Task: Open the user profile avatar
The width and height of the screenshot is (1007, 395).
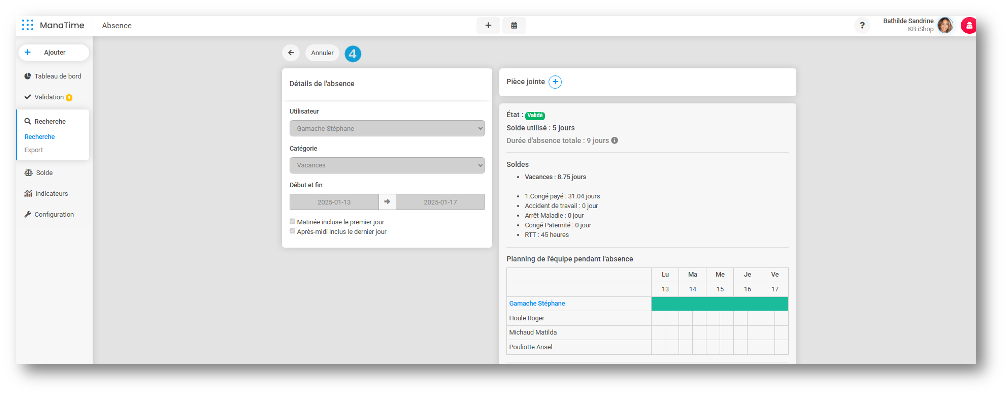Action: coord(945,25)
